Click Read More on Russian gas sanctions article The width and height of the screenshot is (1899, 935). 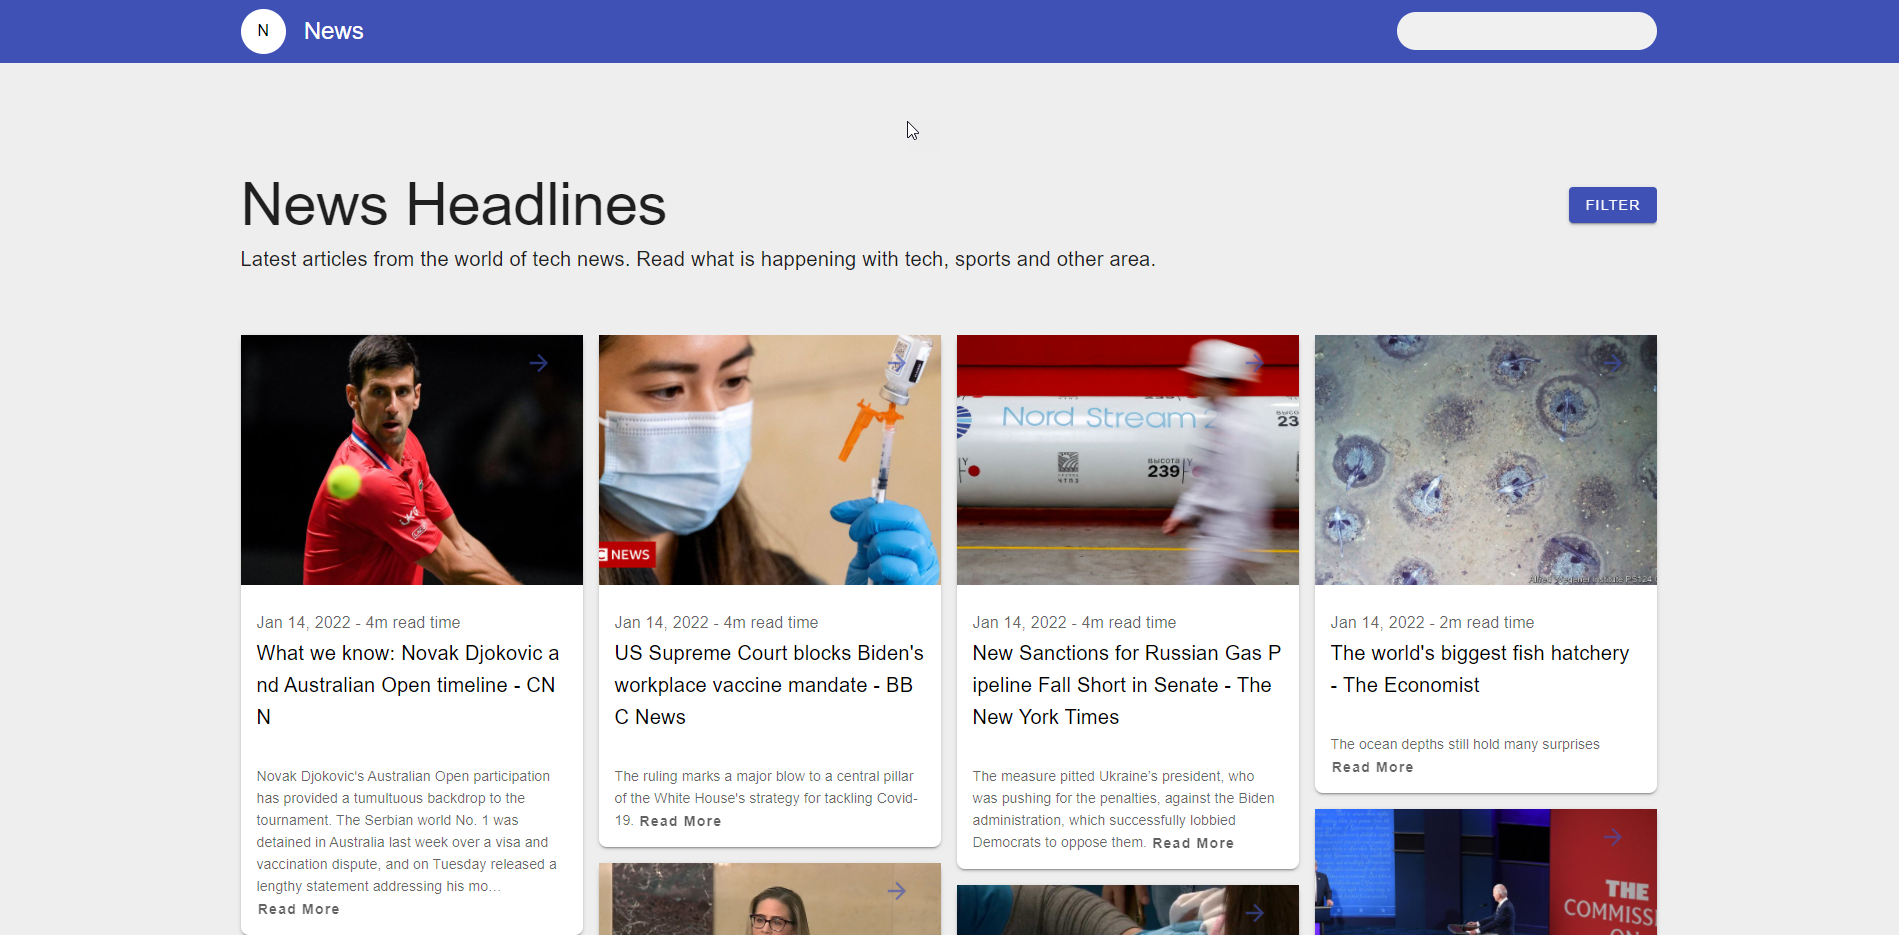(x=1193, y=843)
